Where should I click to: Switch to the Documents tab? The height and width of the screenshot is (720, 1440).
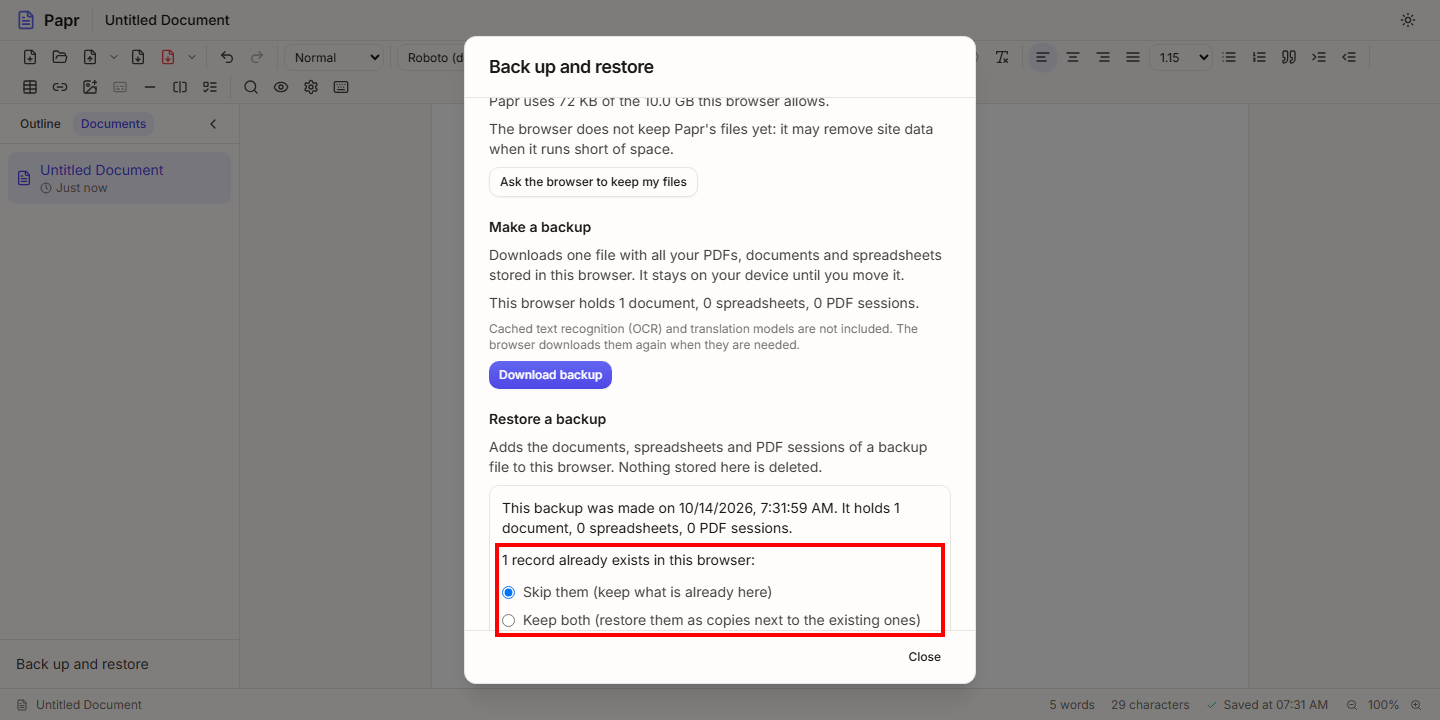(x=114, y=124)
